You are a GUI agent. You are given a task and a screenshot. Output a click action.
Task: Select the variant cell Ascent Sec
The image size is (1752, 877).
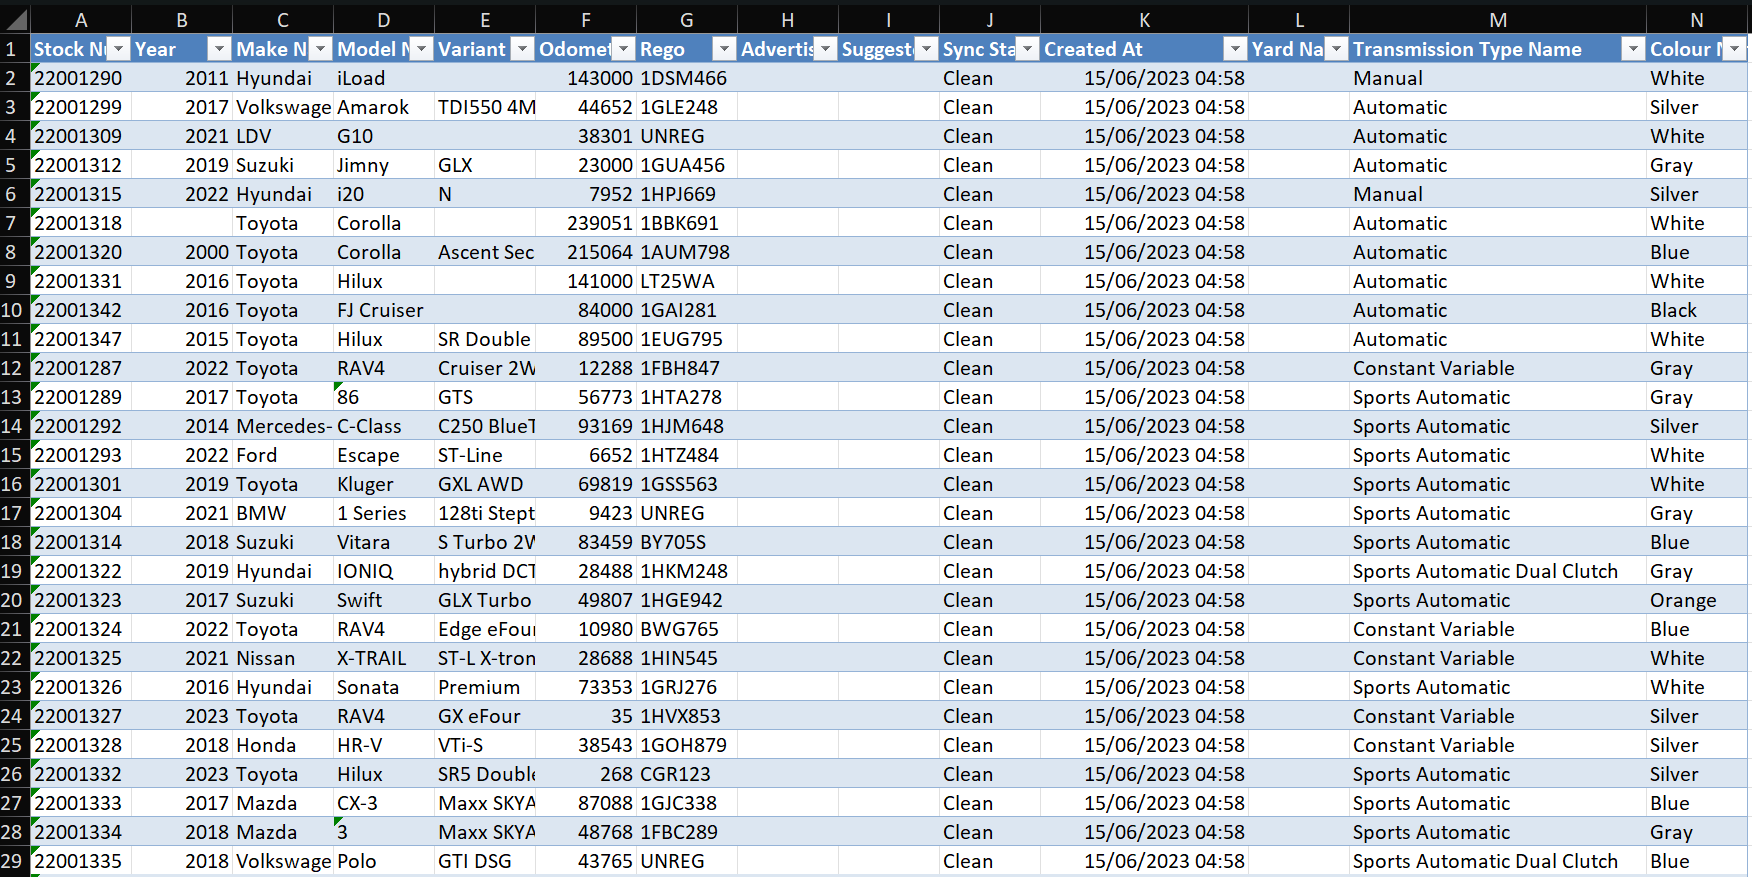click(x=485, y=252)
